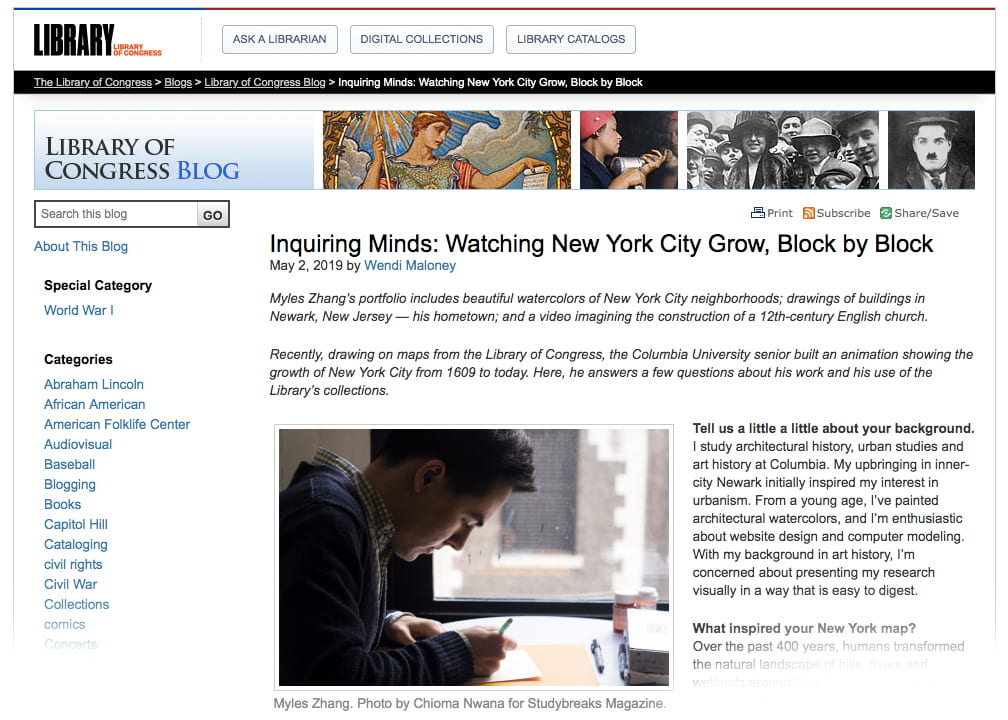Open Library Catalogs
Screen dimensions: 1008x720
click(571, 39)
